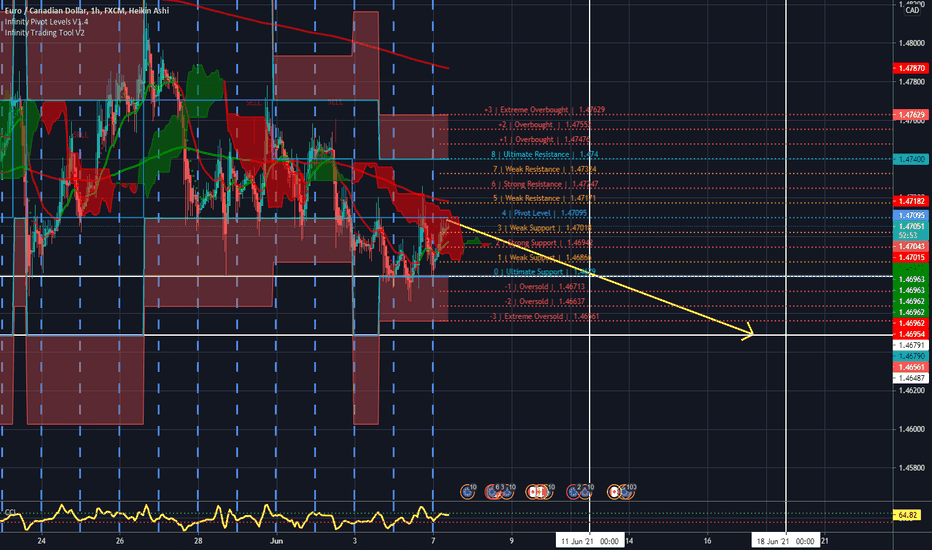Screen dimensions: 932x550
Task: Click the red 1.47182 price axis label
Action: [911, 202]
